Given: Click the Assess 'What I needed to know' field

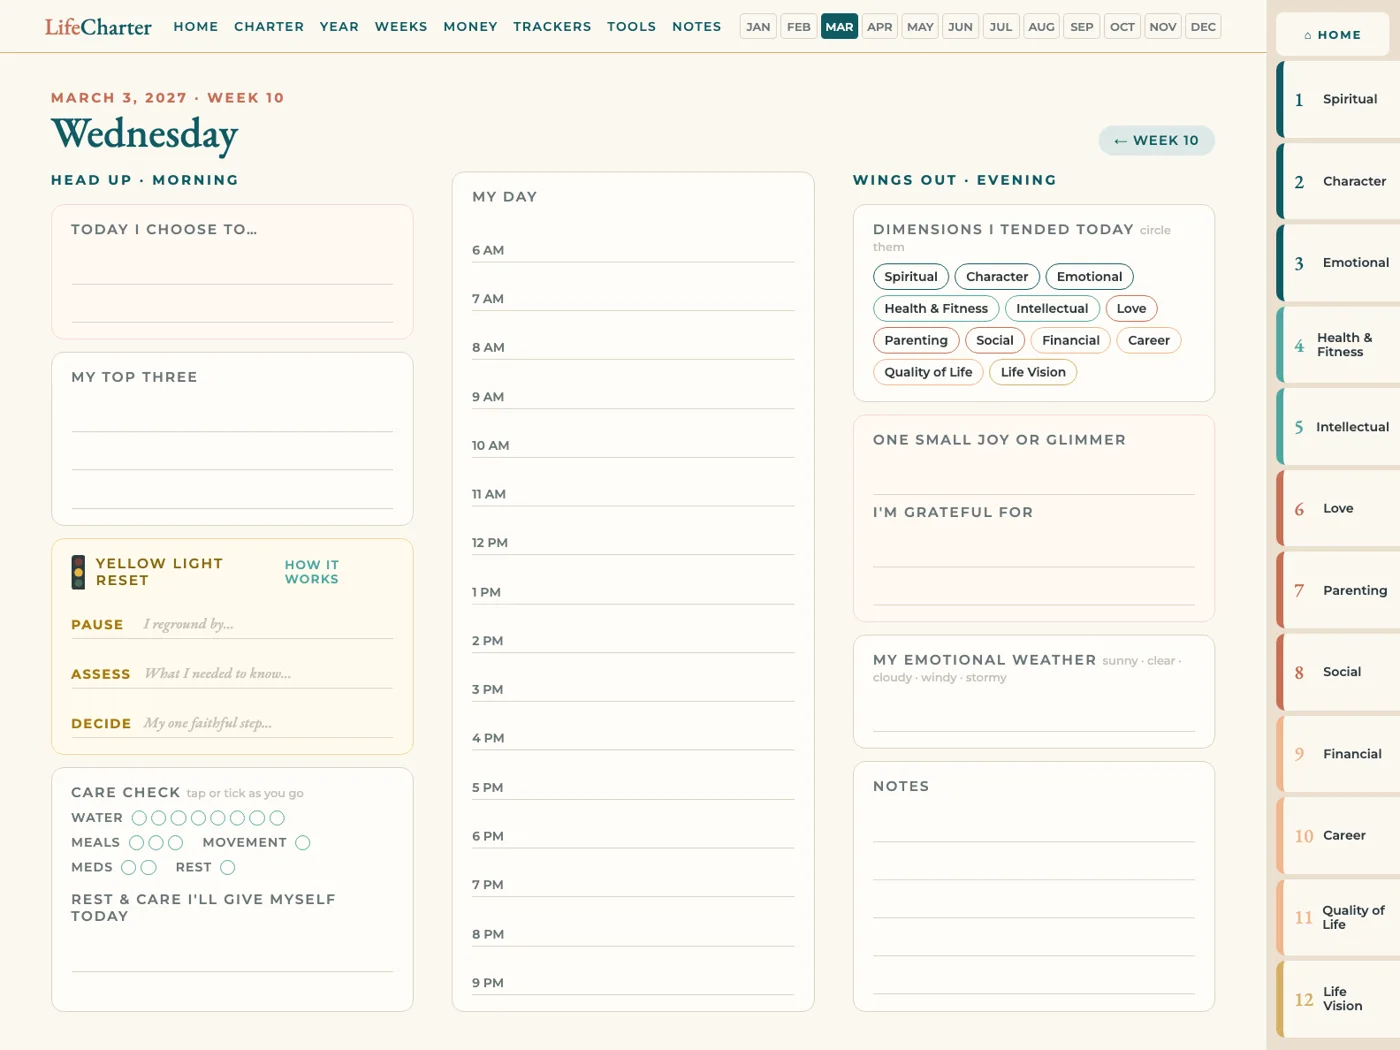Looking at the screenshot, I should click(268, 674).
